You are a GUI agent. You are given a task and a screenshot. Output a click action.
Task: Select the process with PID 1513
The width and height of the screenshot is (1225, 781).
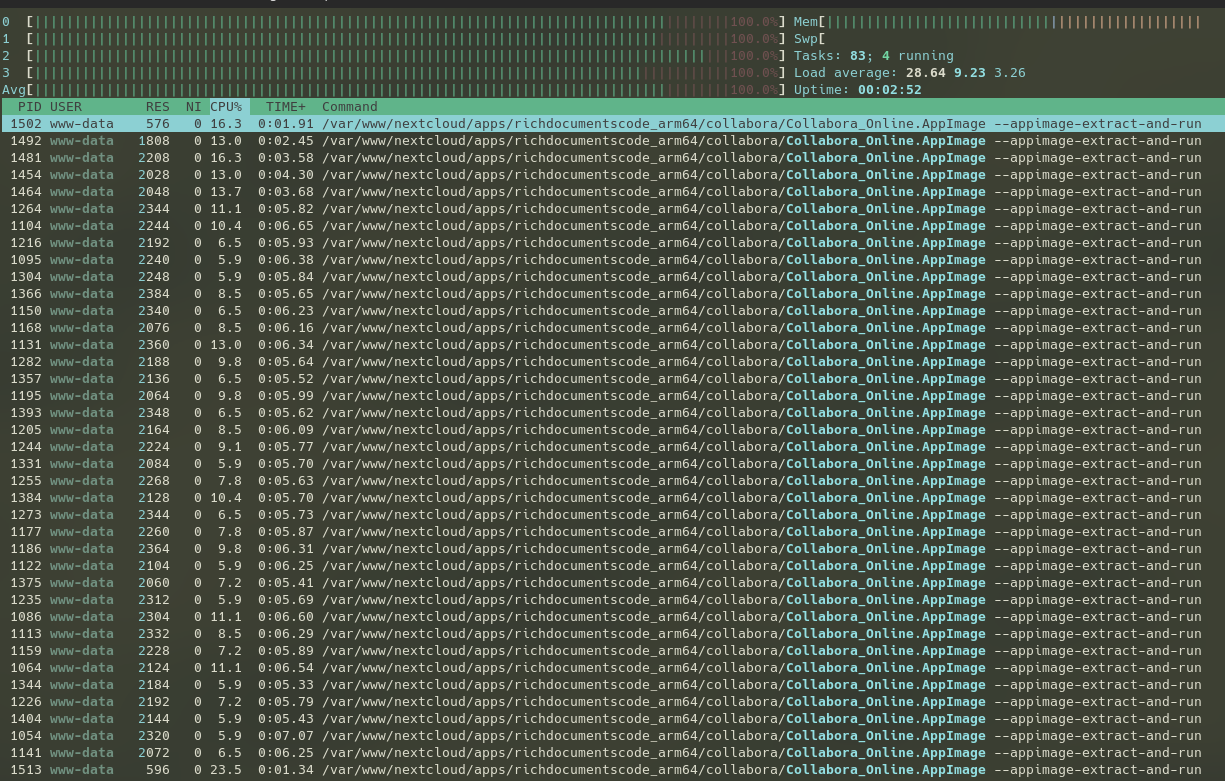[x=400, y=770]
